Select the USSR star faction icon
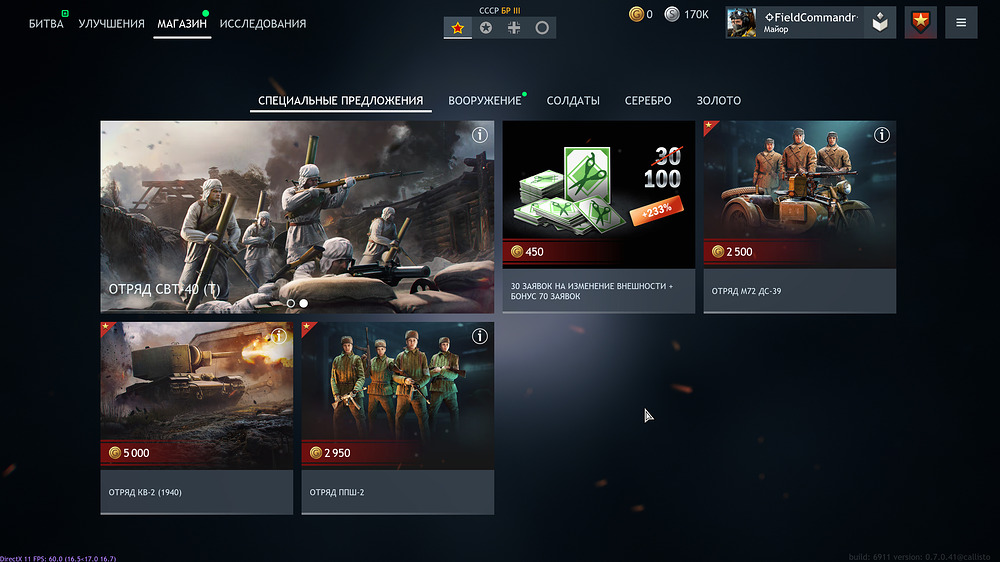 coord(457,27)
